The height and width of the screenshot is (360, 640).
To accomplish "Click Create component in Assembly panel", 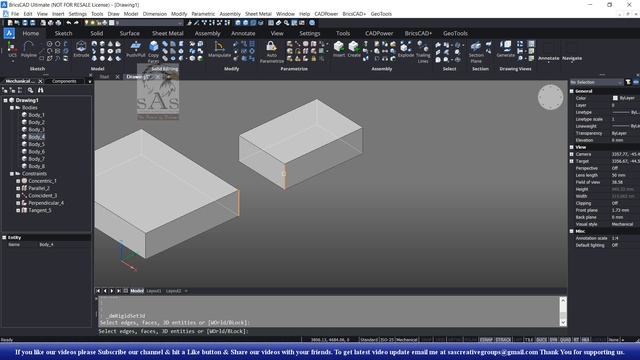I will click(354, 49).
